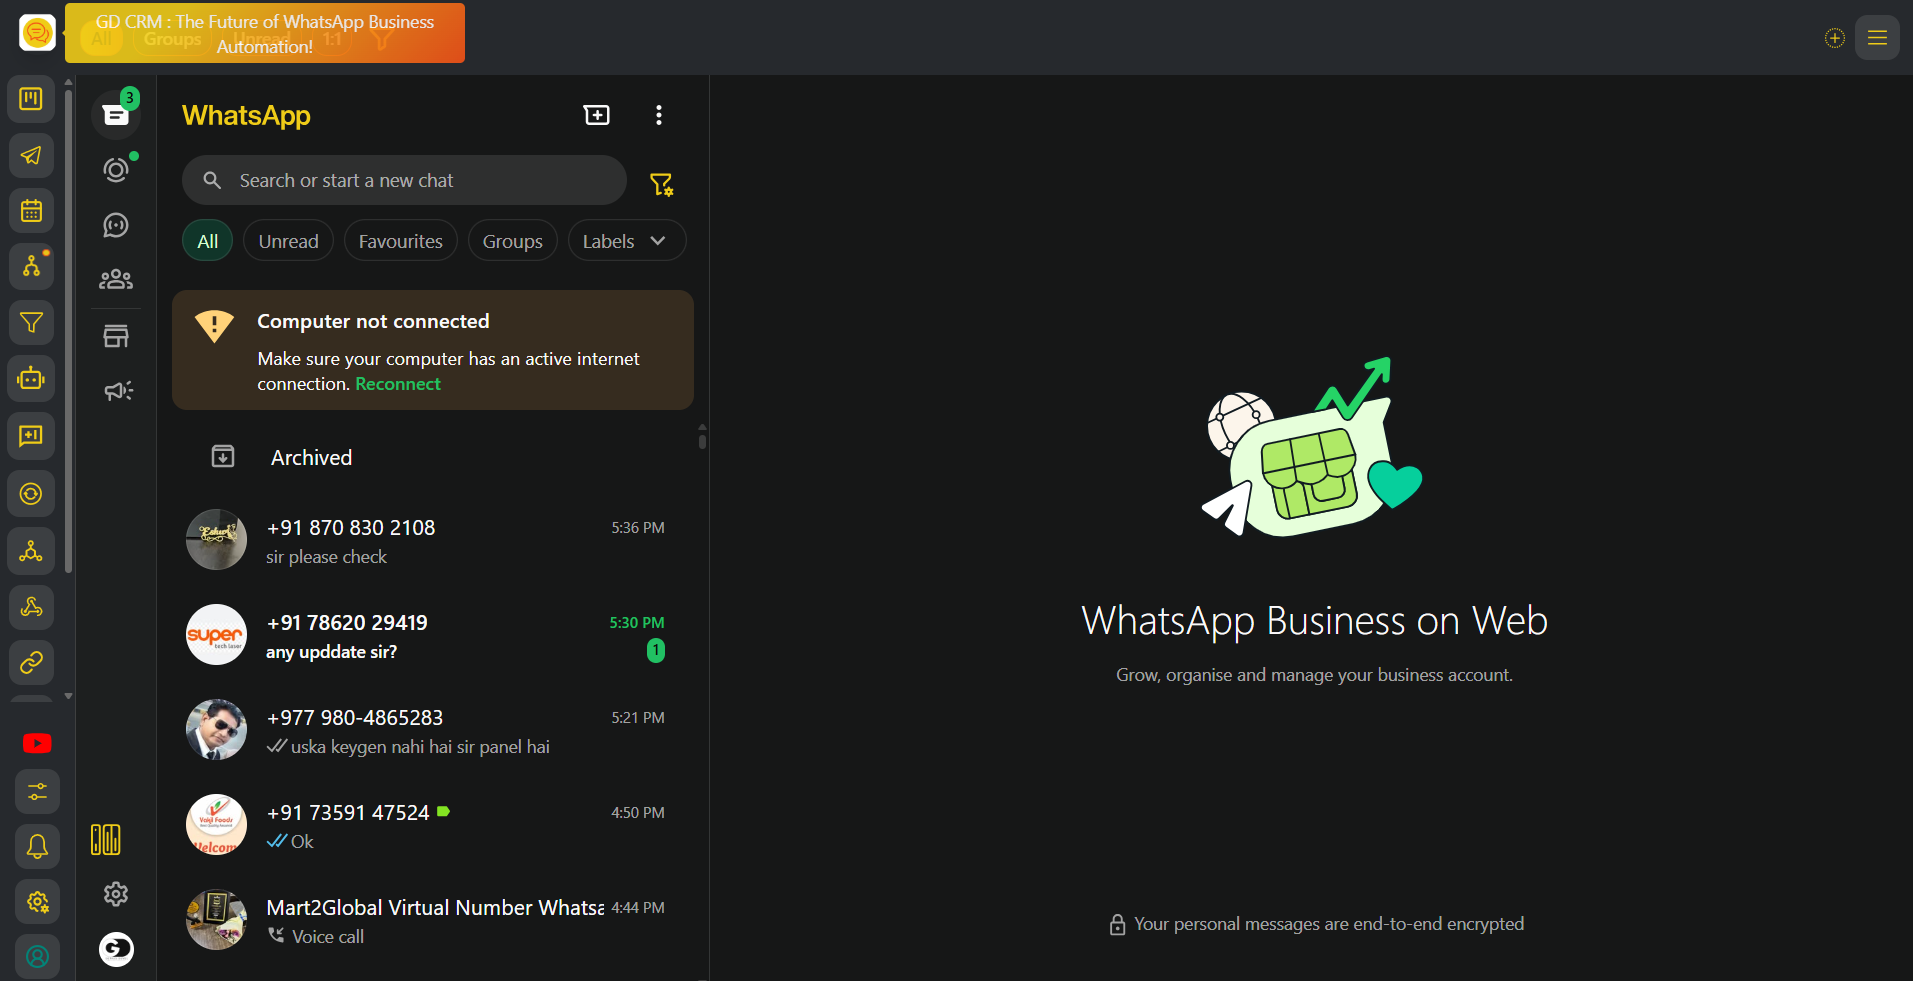
Task: Click the circled plus icon at top right
Action: click(1834, 38)
